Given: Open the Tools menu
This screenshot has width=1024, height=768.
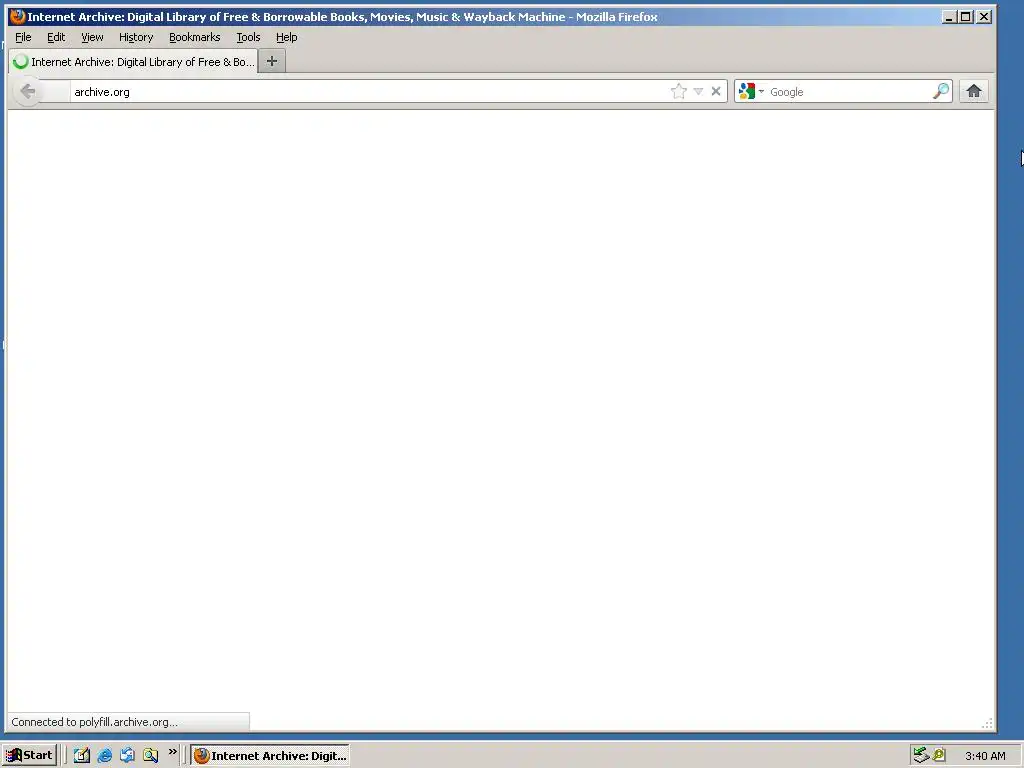Looking at the screenshot, I should pyautogui.click(x=248, y=37).
